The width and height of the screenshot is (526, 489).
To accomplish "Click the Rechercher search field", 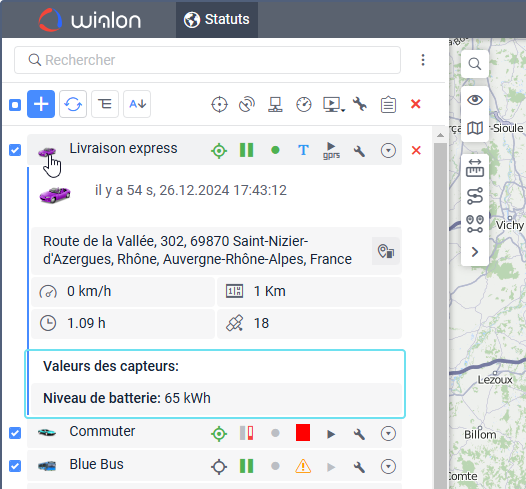I will click(x=207, y=60).
